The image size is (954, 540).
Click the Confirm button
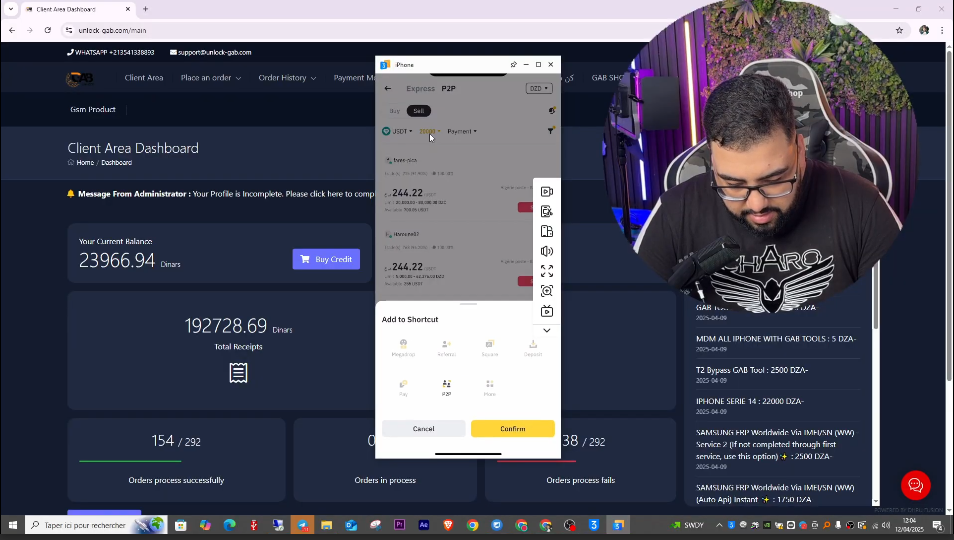tap(512, 429)
